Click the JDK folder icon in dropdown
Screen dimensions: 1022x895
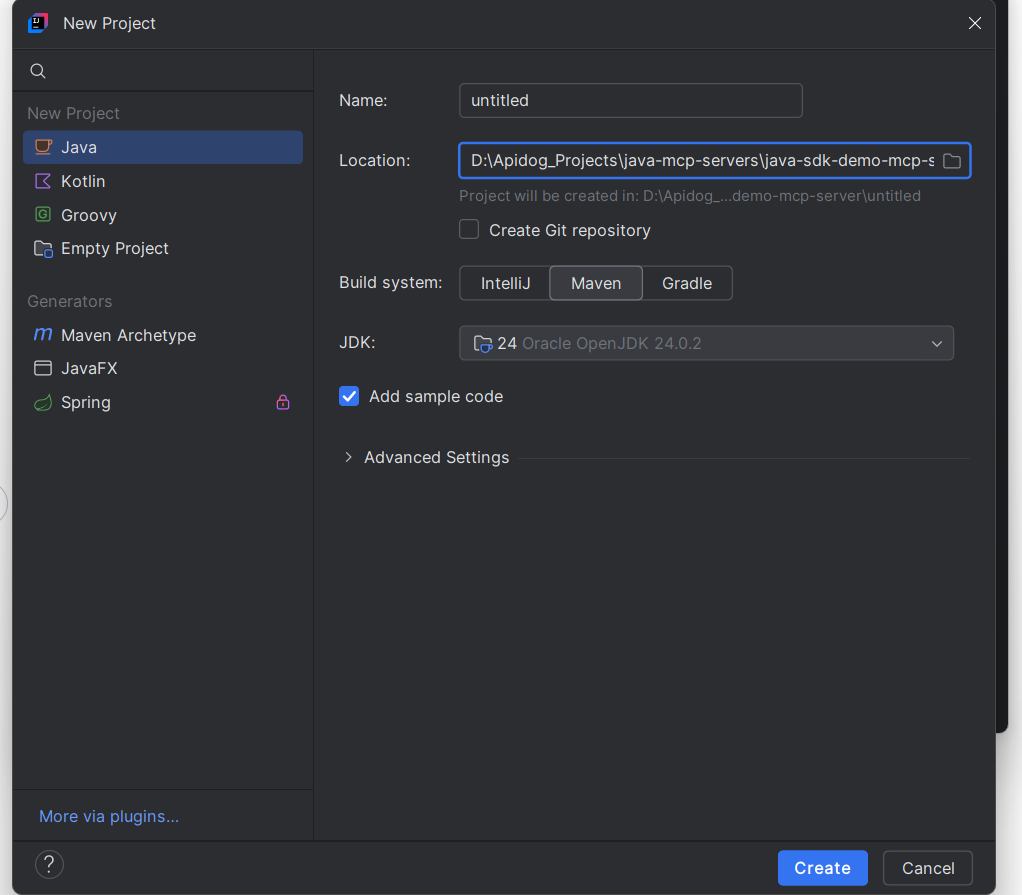tap(482, 344)
